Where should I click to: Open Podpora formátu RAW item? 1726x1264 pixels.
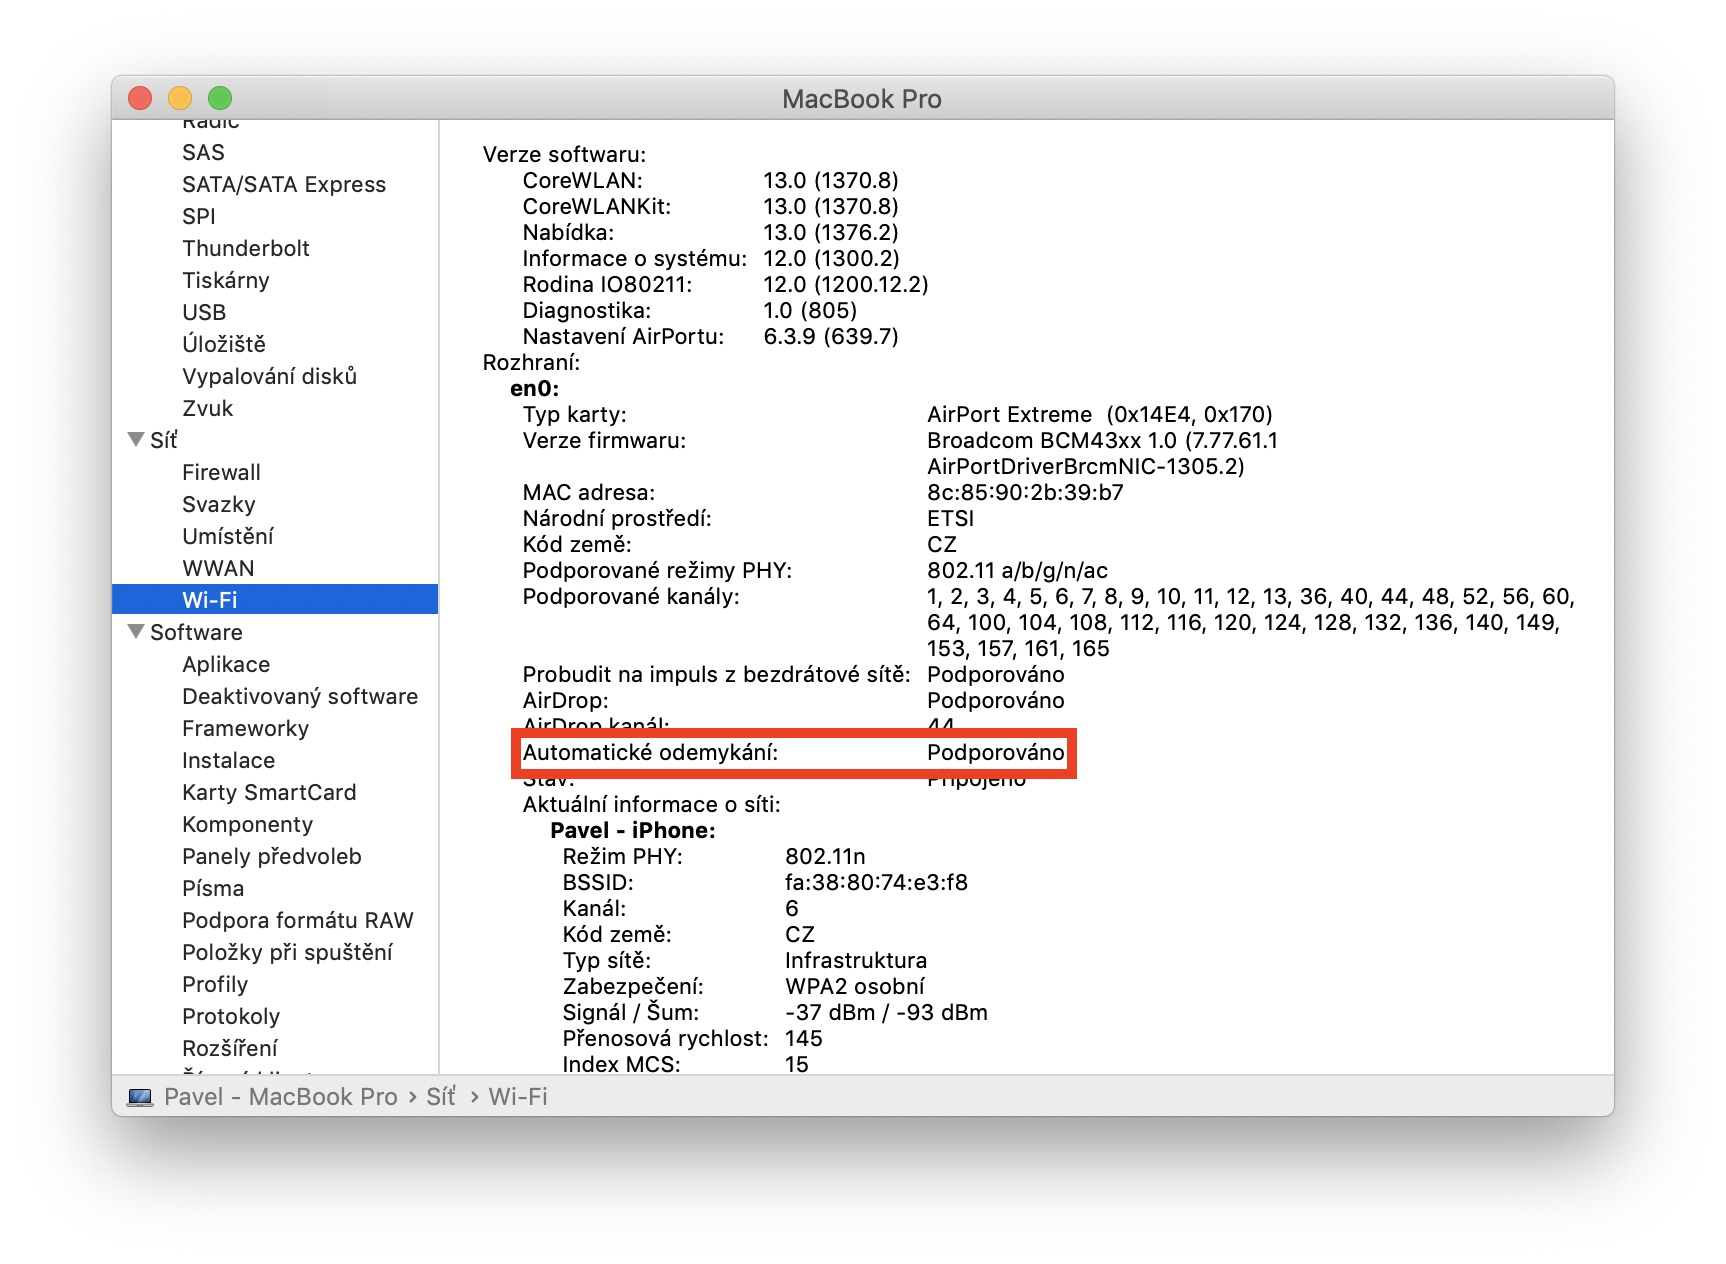tap(298, 920)
